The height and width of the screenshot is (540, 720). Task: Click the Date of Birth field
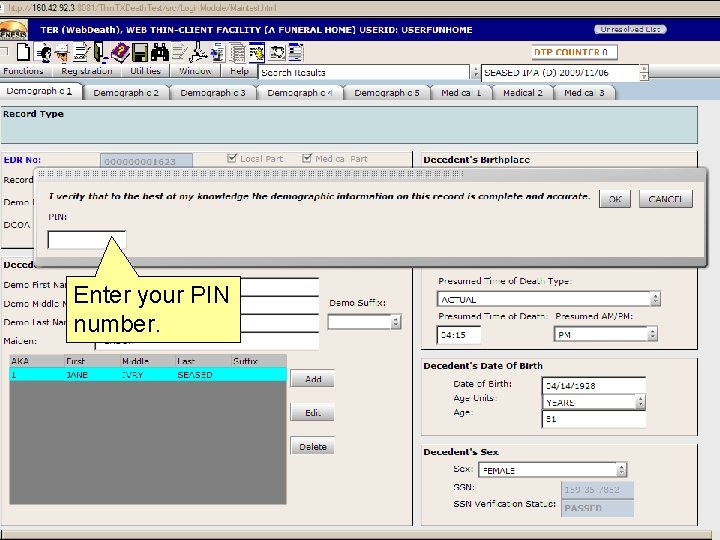594,386
